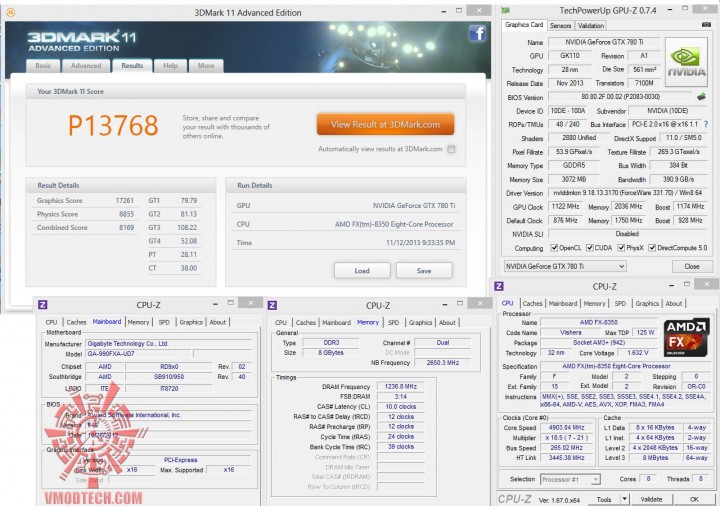Toggle PhysX checkbox in GPU-Z

(x=621, y=248)
